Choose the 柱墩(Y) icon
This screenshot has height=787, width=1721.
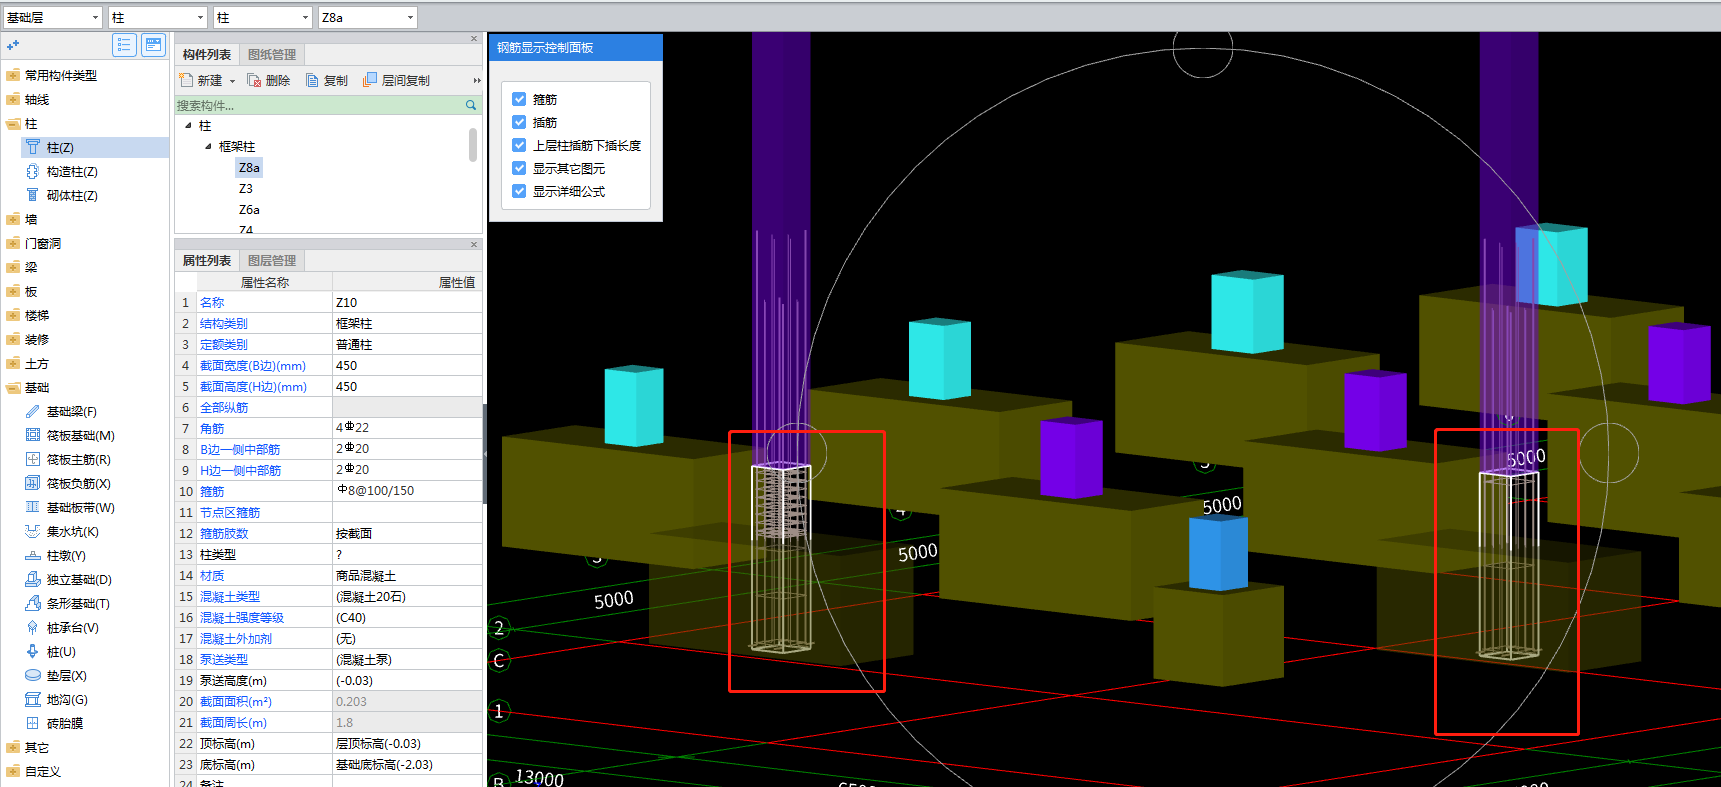point(33,555)
